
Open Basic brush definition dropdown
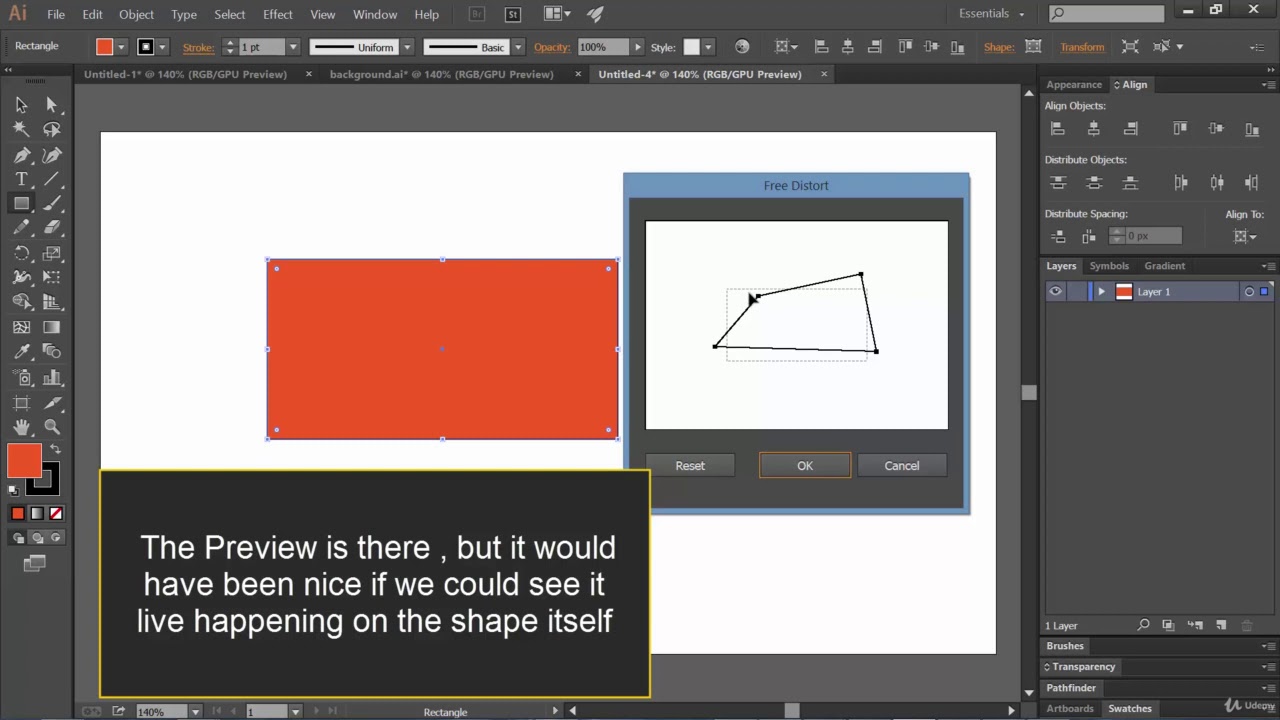[x=518, y=47]
